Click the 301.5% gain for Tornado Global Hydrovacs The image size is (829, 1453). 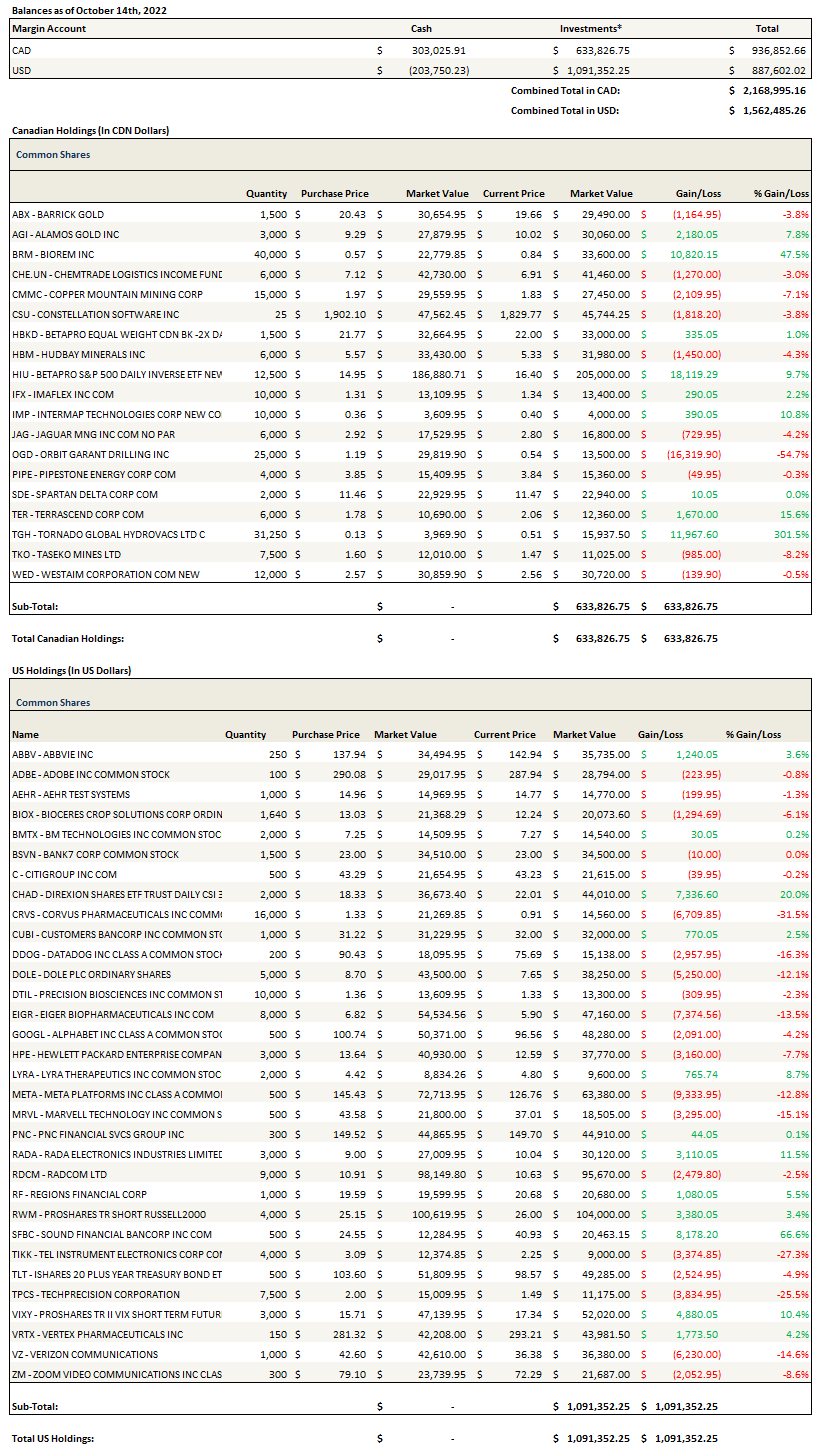[x=791, y=534]
